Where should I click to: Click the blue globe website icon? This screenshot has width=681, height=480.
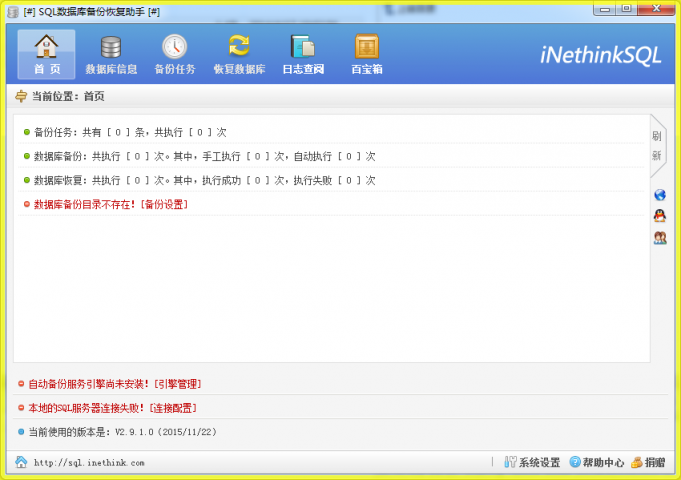pyautogui.click(x=659, y=195)
